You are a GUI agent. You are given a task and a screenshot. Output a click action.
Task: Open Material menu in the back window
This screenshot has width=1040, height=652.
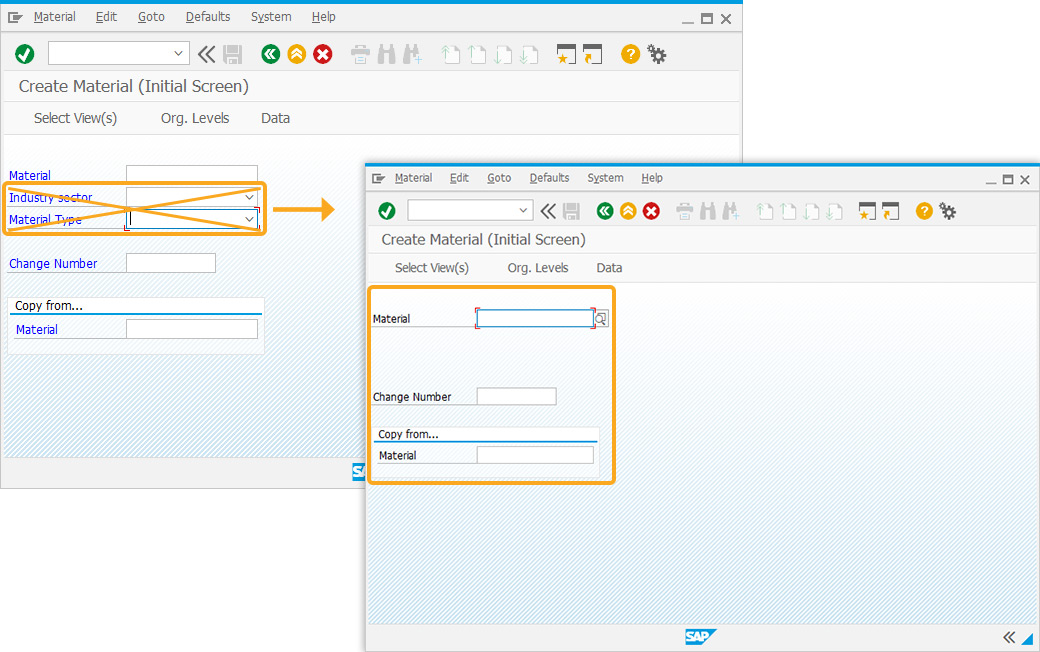pos(54,17)
